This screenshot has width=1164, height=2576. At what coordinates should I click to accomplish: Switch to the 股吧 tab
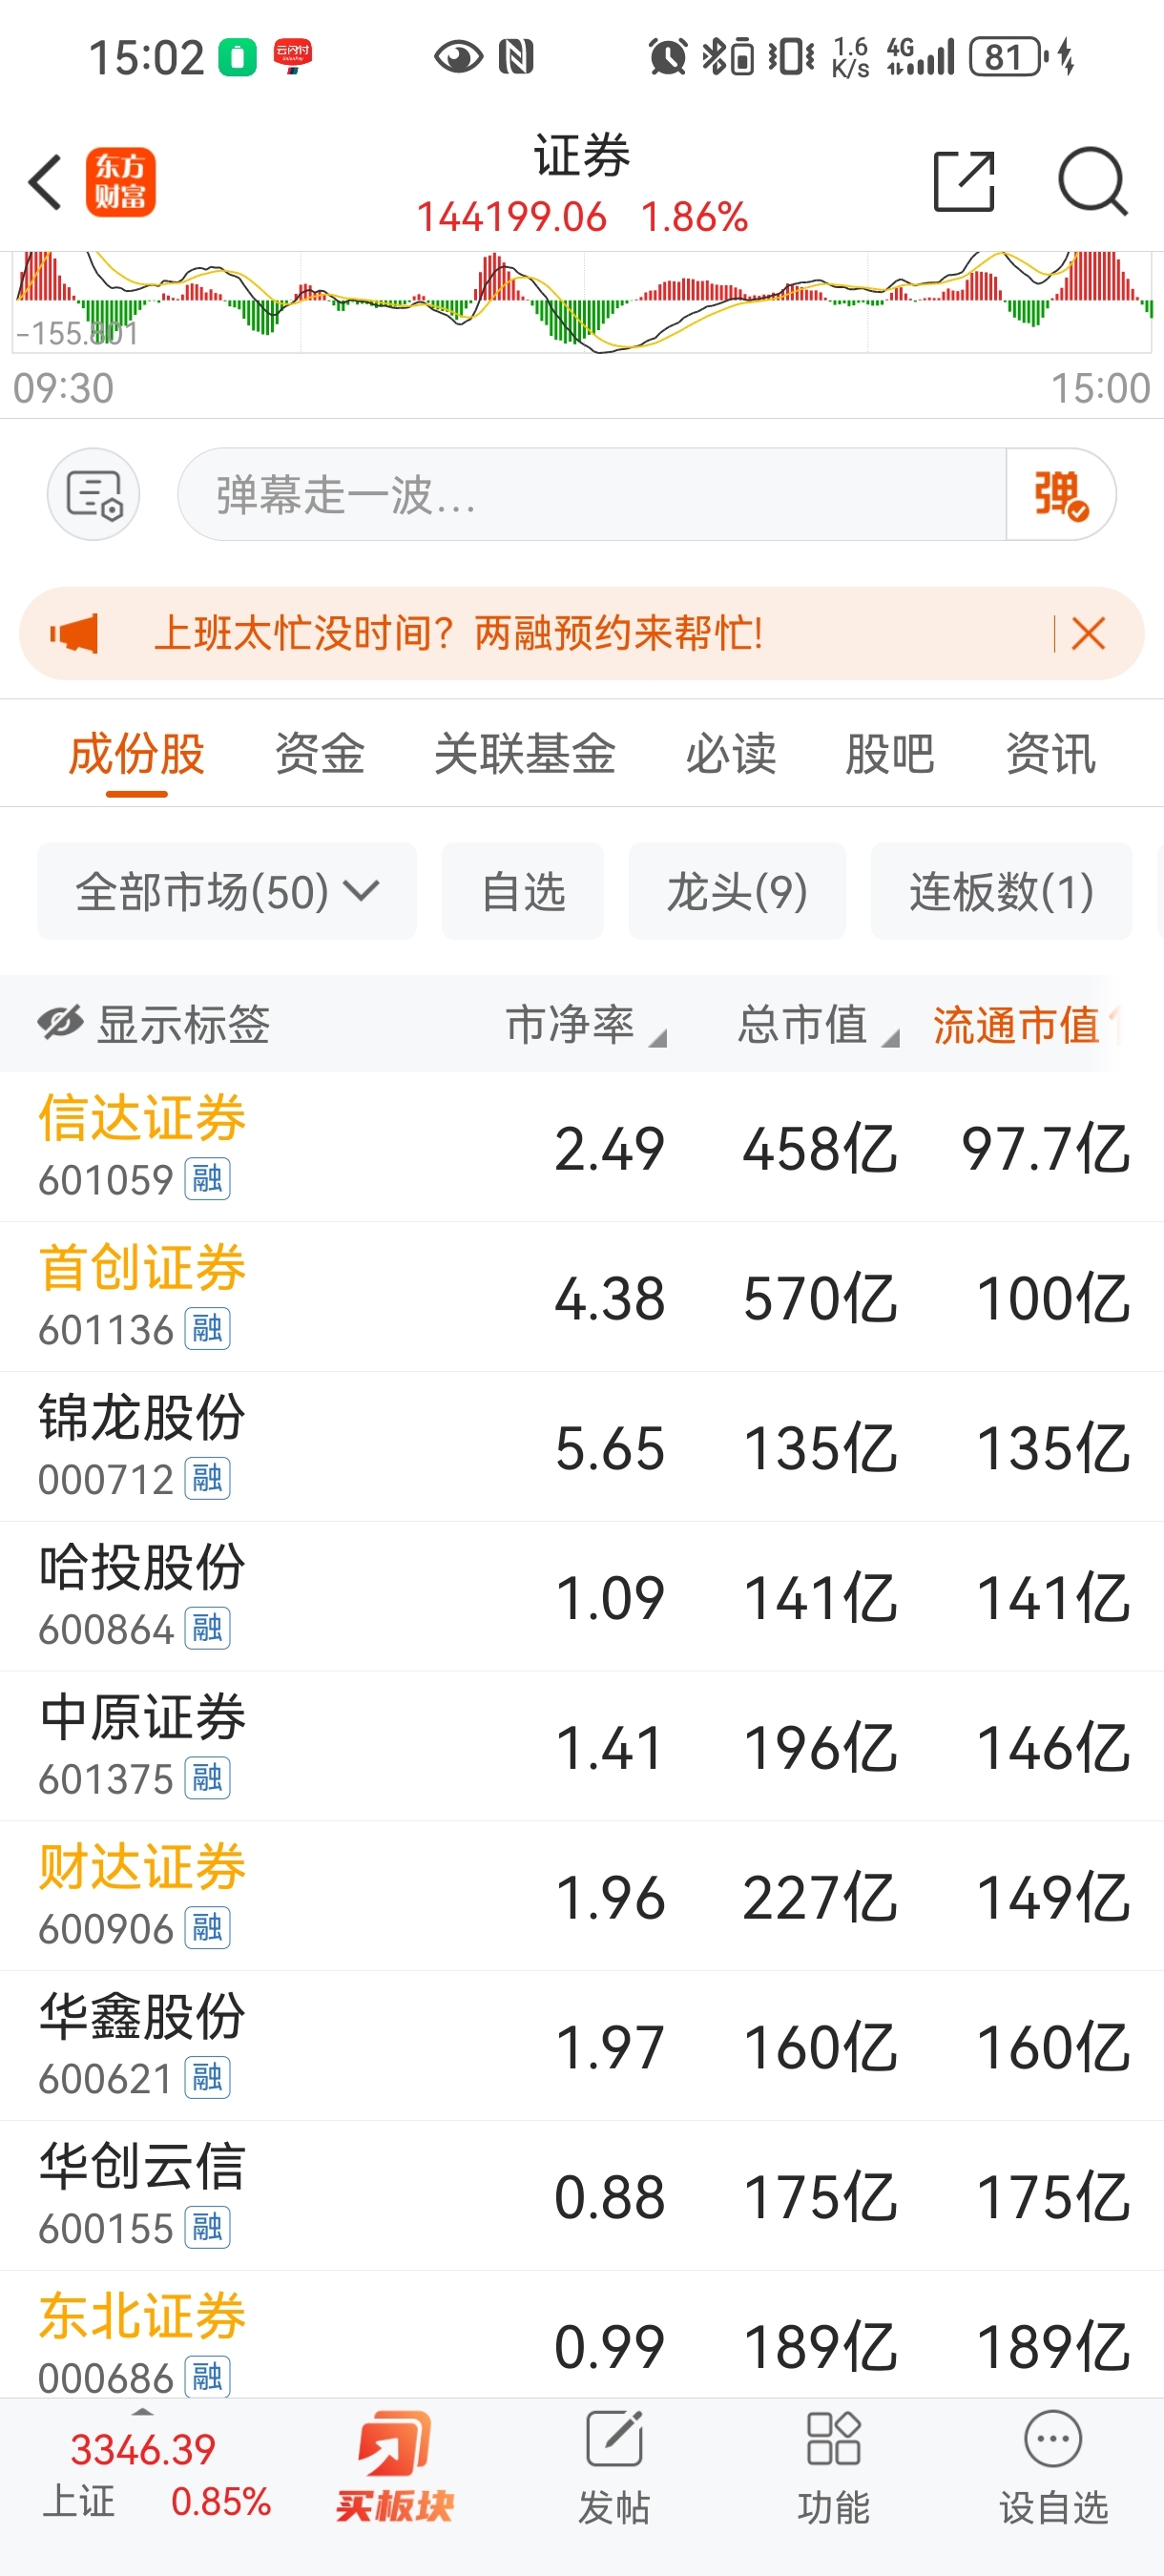890,753
